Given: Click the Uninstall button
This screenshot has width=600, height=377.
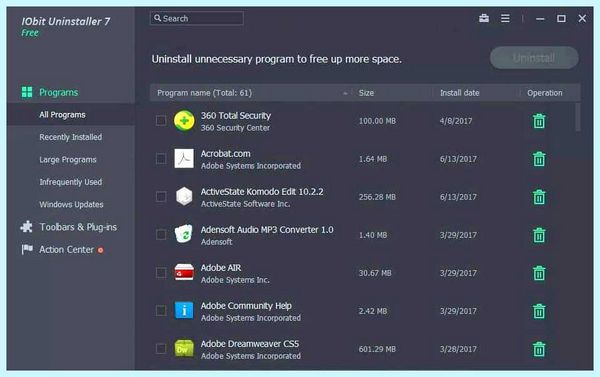Looking at the screenshot, I should pyautogui.click(x=534, y=58).
